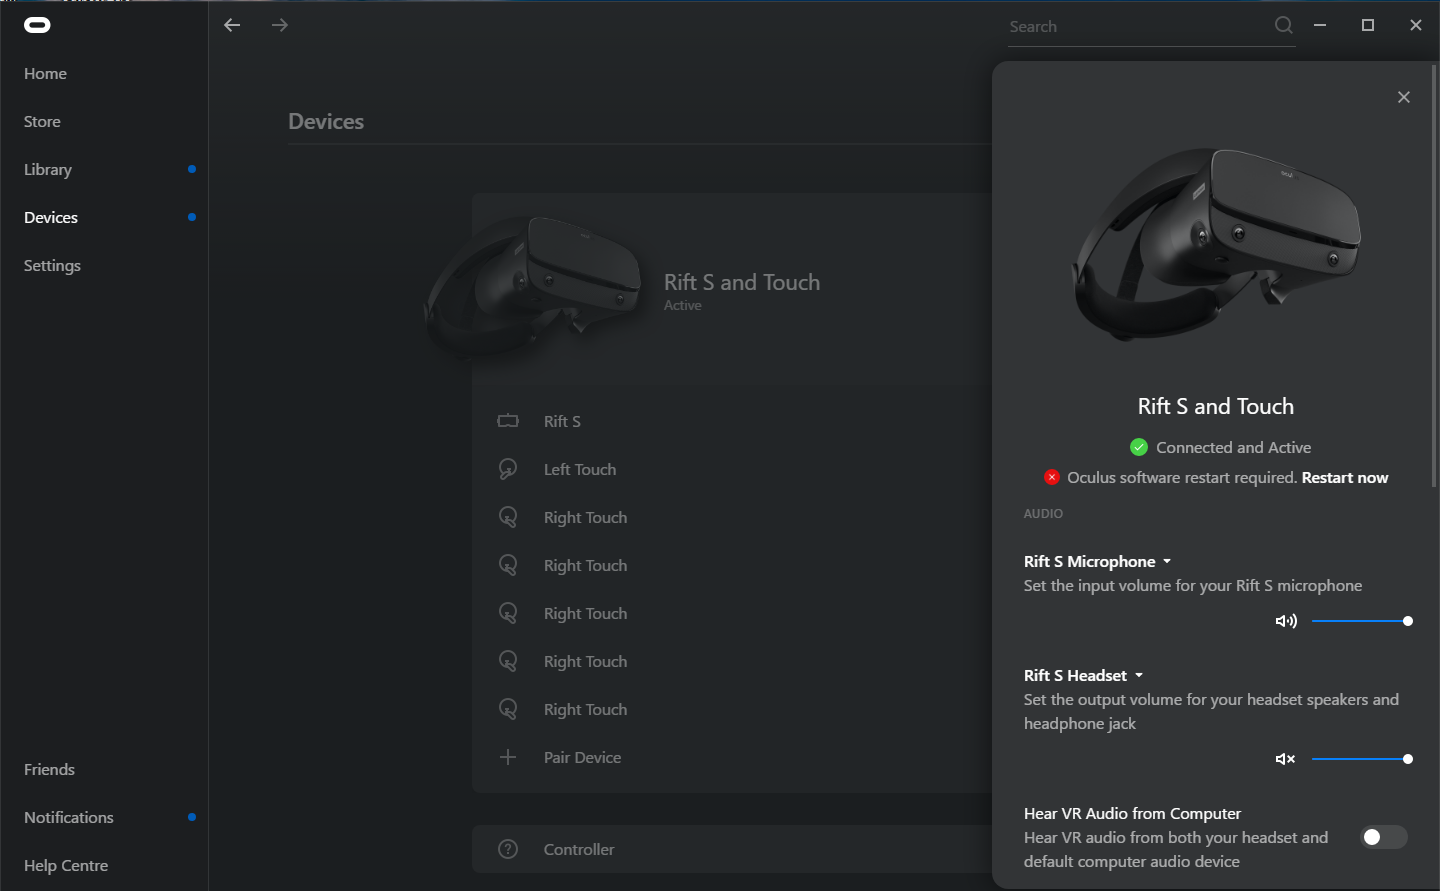Open the Rift S Microphone dropdown
Viewport: 1440px width, 891px height.
1097,561
